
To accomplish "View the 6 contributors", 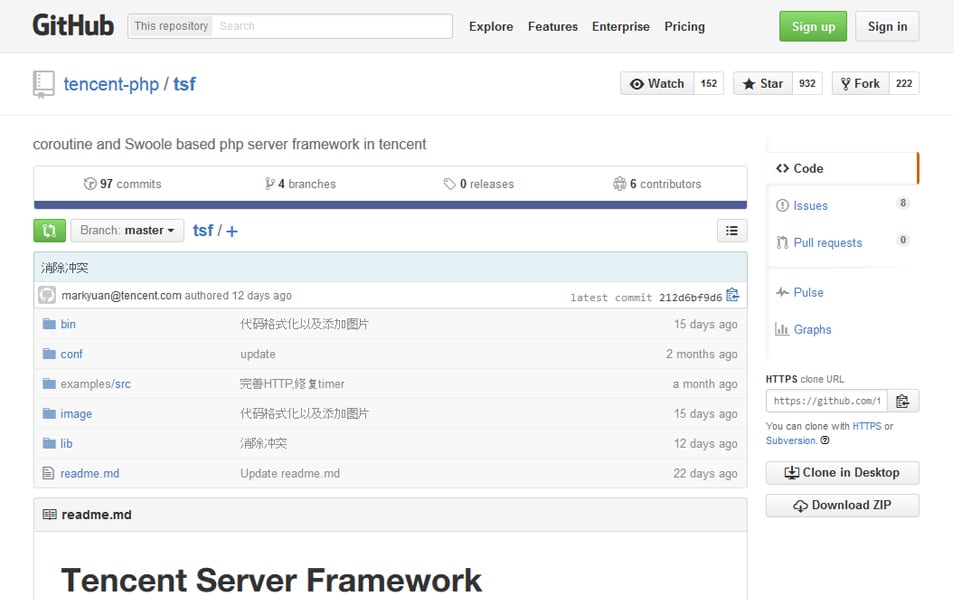I will (x=657, y=184).
